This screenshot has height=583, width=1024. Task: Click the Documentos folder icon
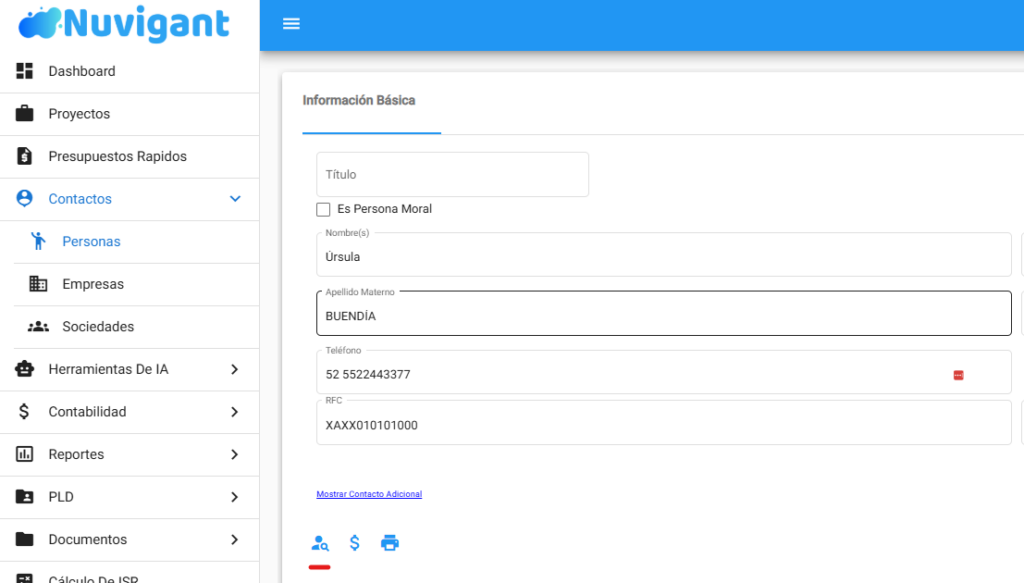coord(24,539)
